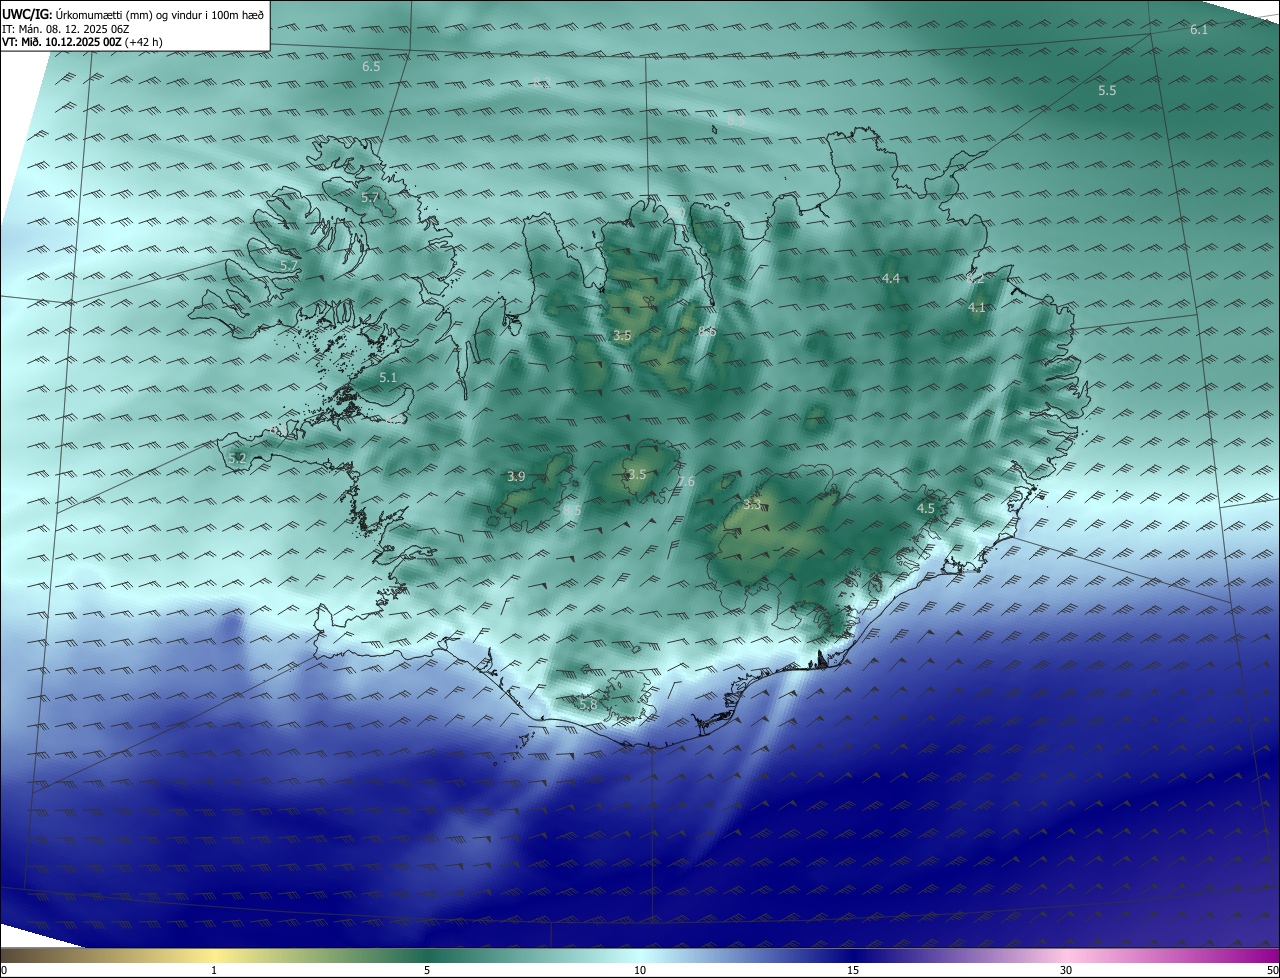The height and width of the screenshot is (978, 1280).
Task: Click the 4.1 value label on the map
Action: click(977, 308)
